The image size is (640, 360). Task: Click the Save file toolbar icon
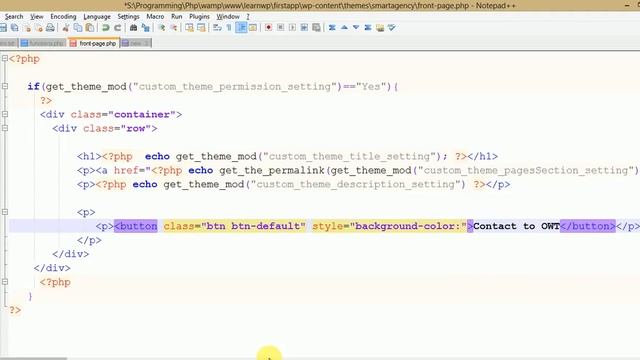(3, 28)
